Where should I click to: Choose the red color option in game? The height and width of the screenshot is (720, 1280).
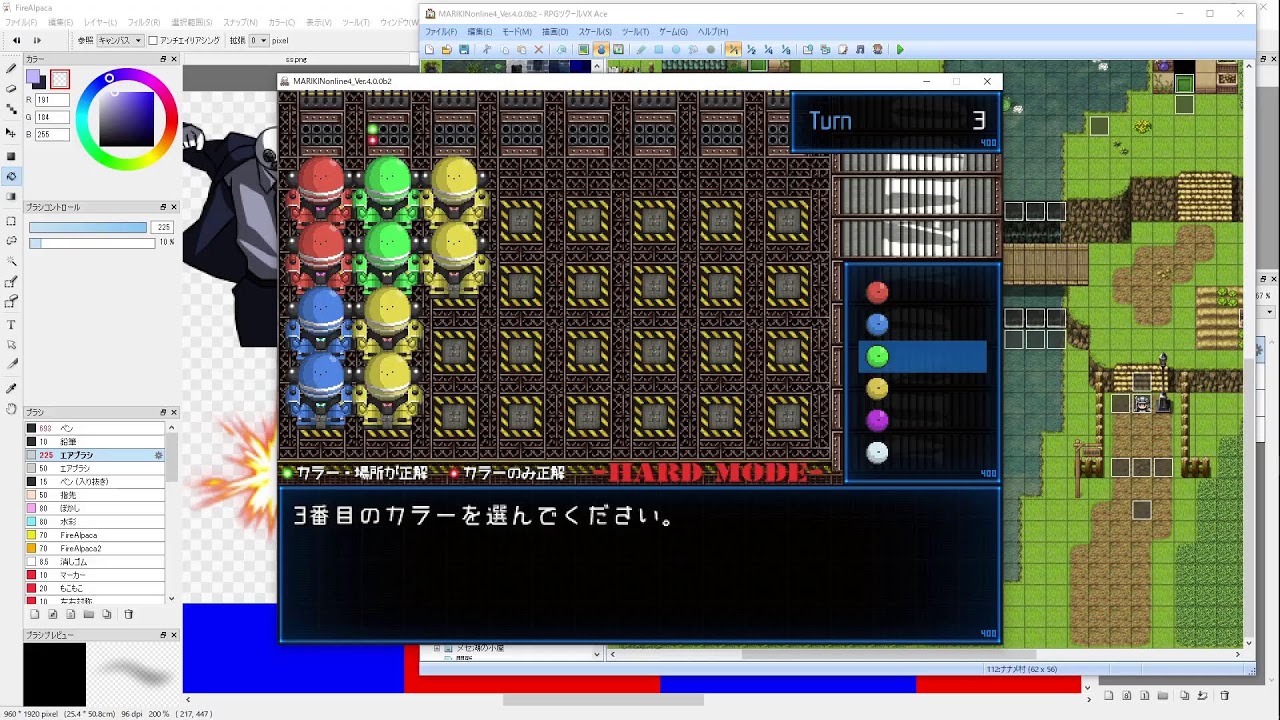(877, 292)
